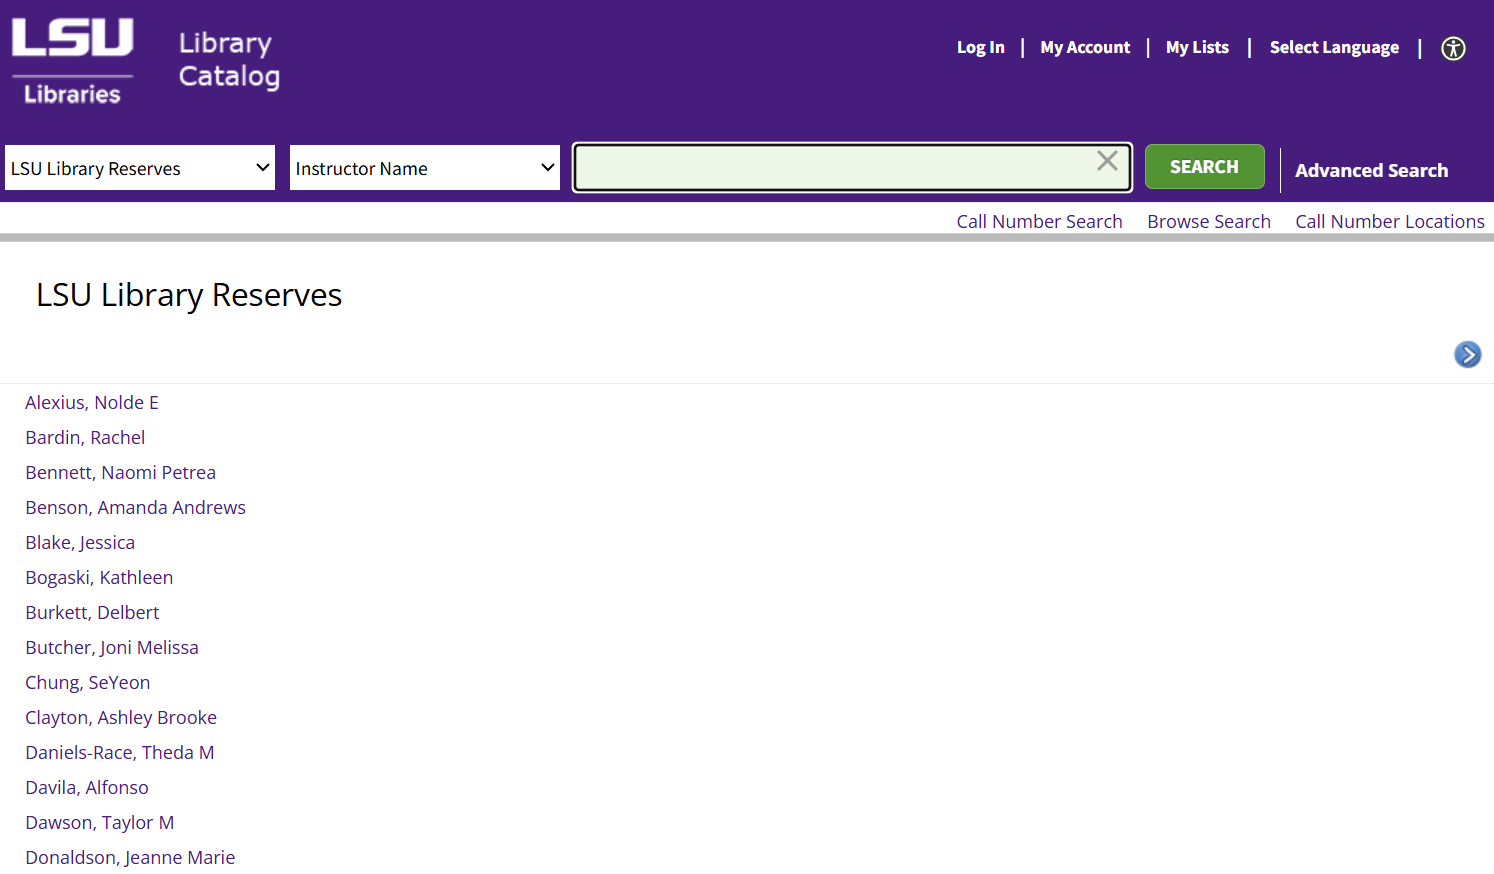Go to next page with blue arrow icon
This screenshot has height=874, width=1494.
click(x=1467, y=354)
